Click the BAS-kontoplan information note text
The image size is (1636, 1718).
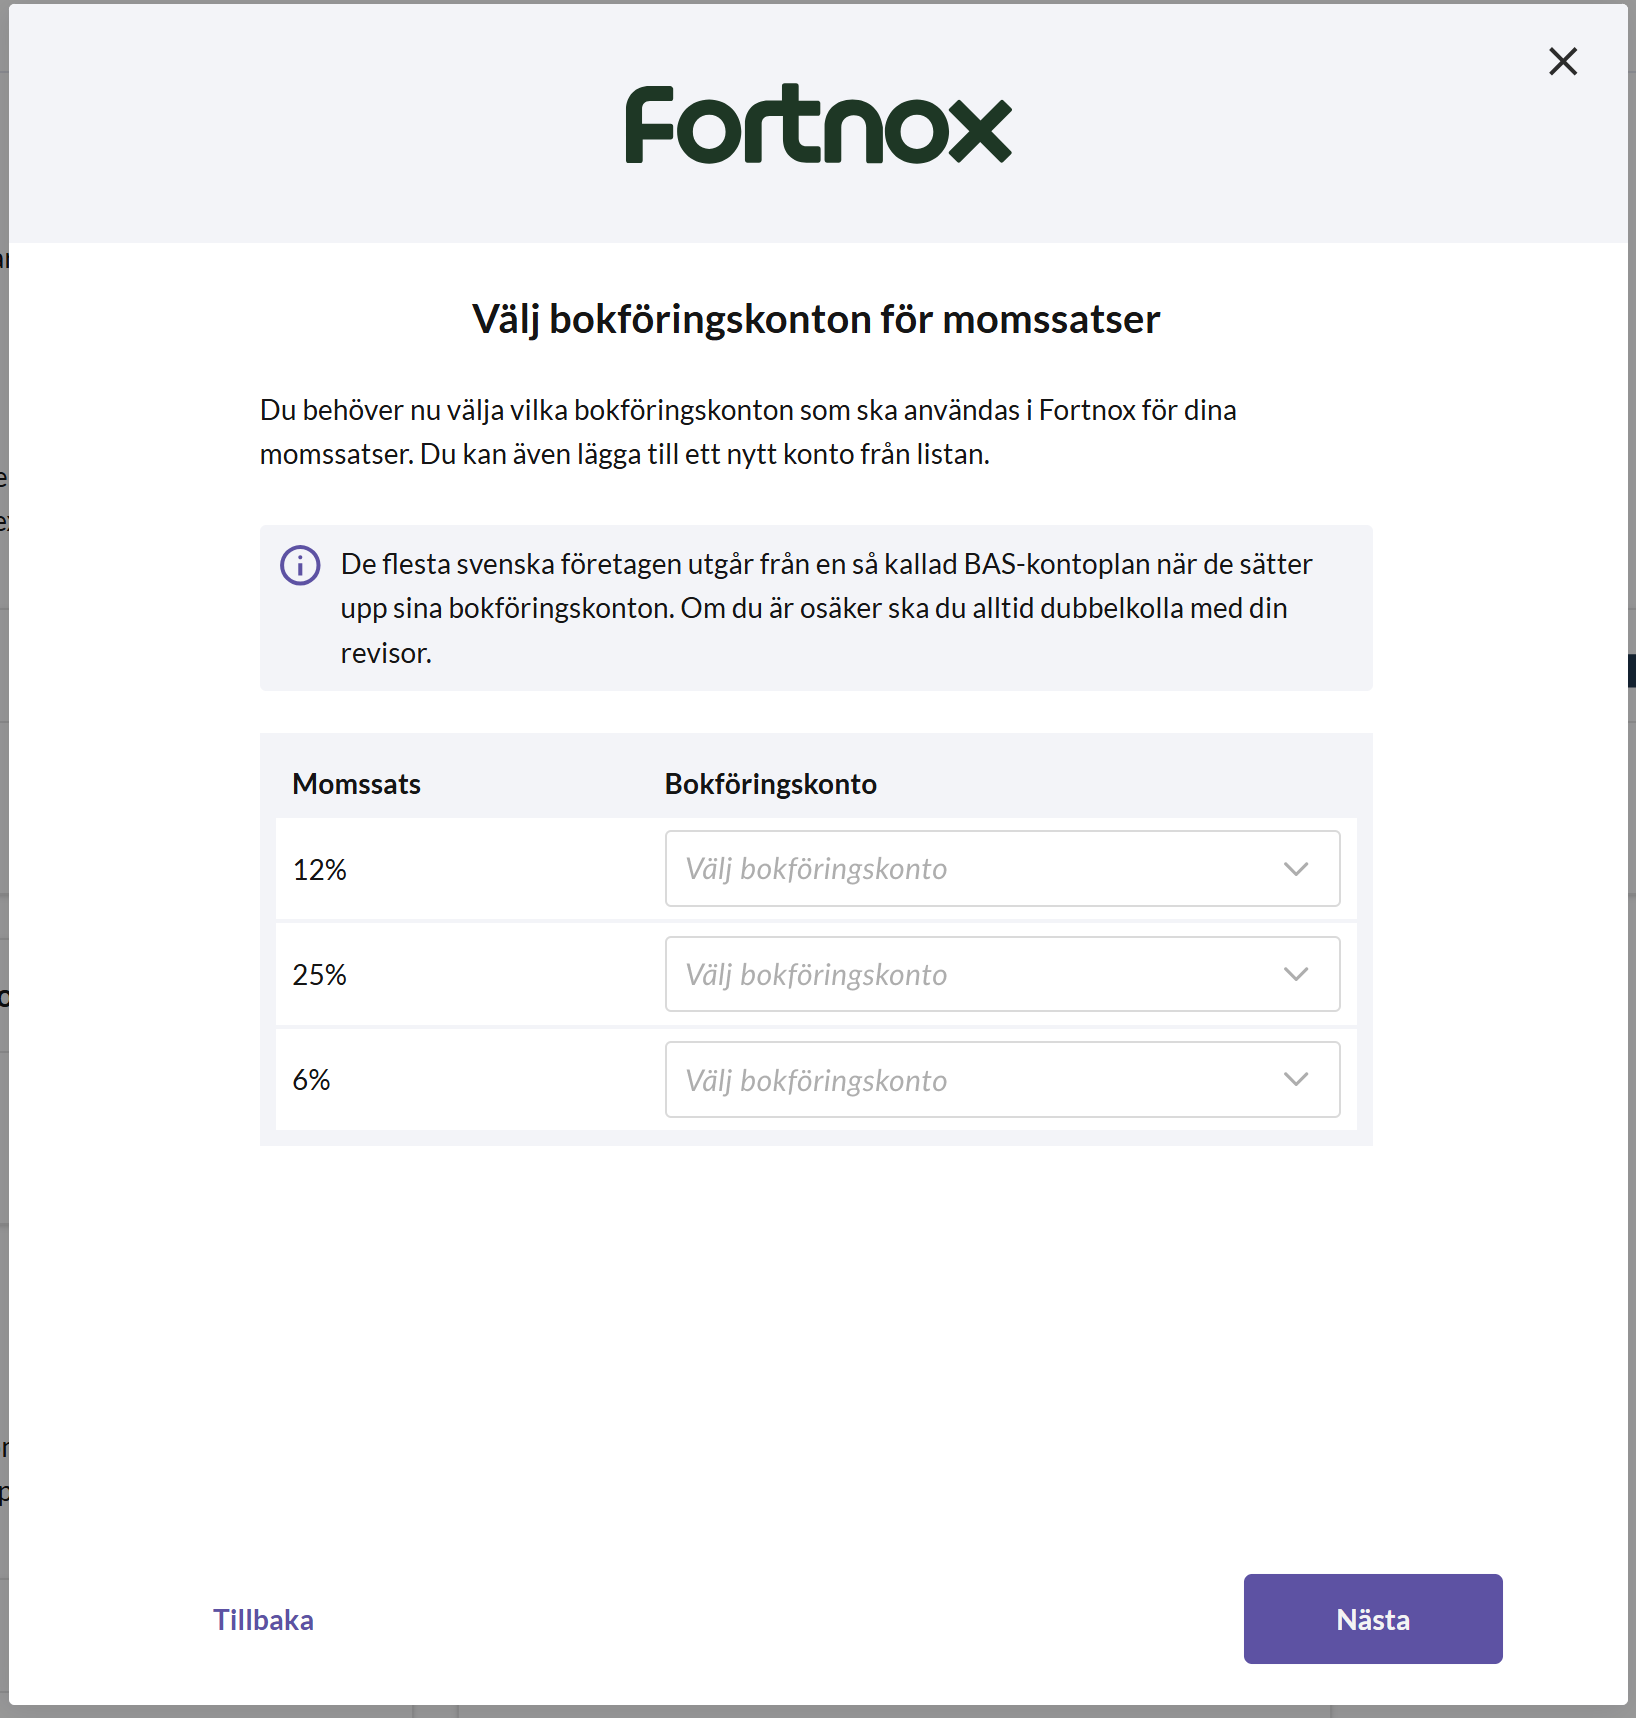click(826, 608)
